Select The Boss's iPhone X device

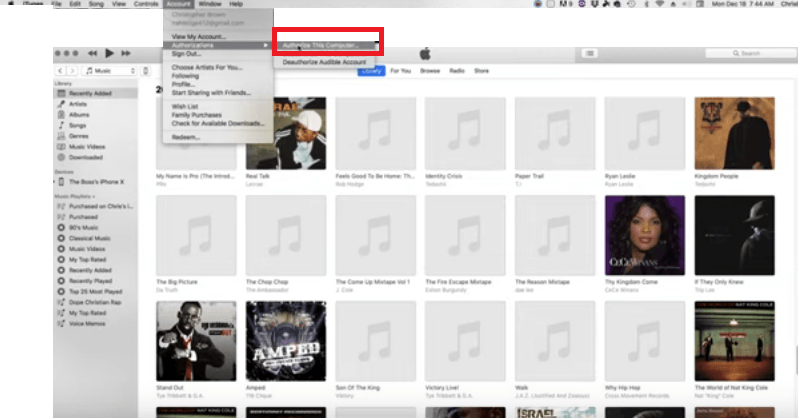(x=95, y=182)
